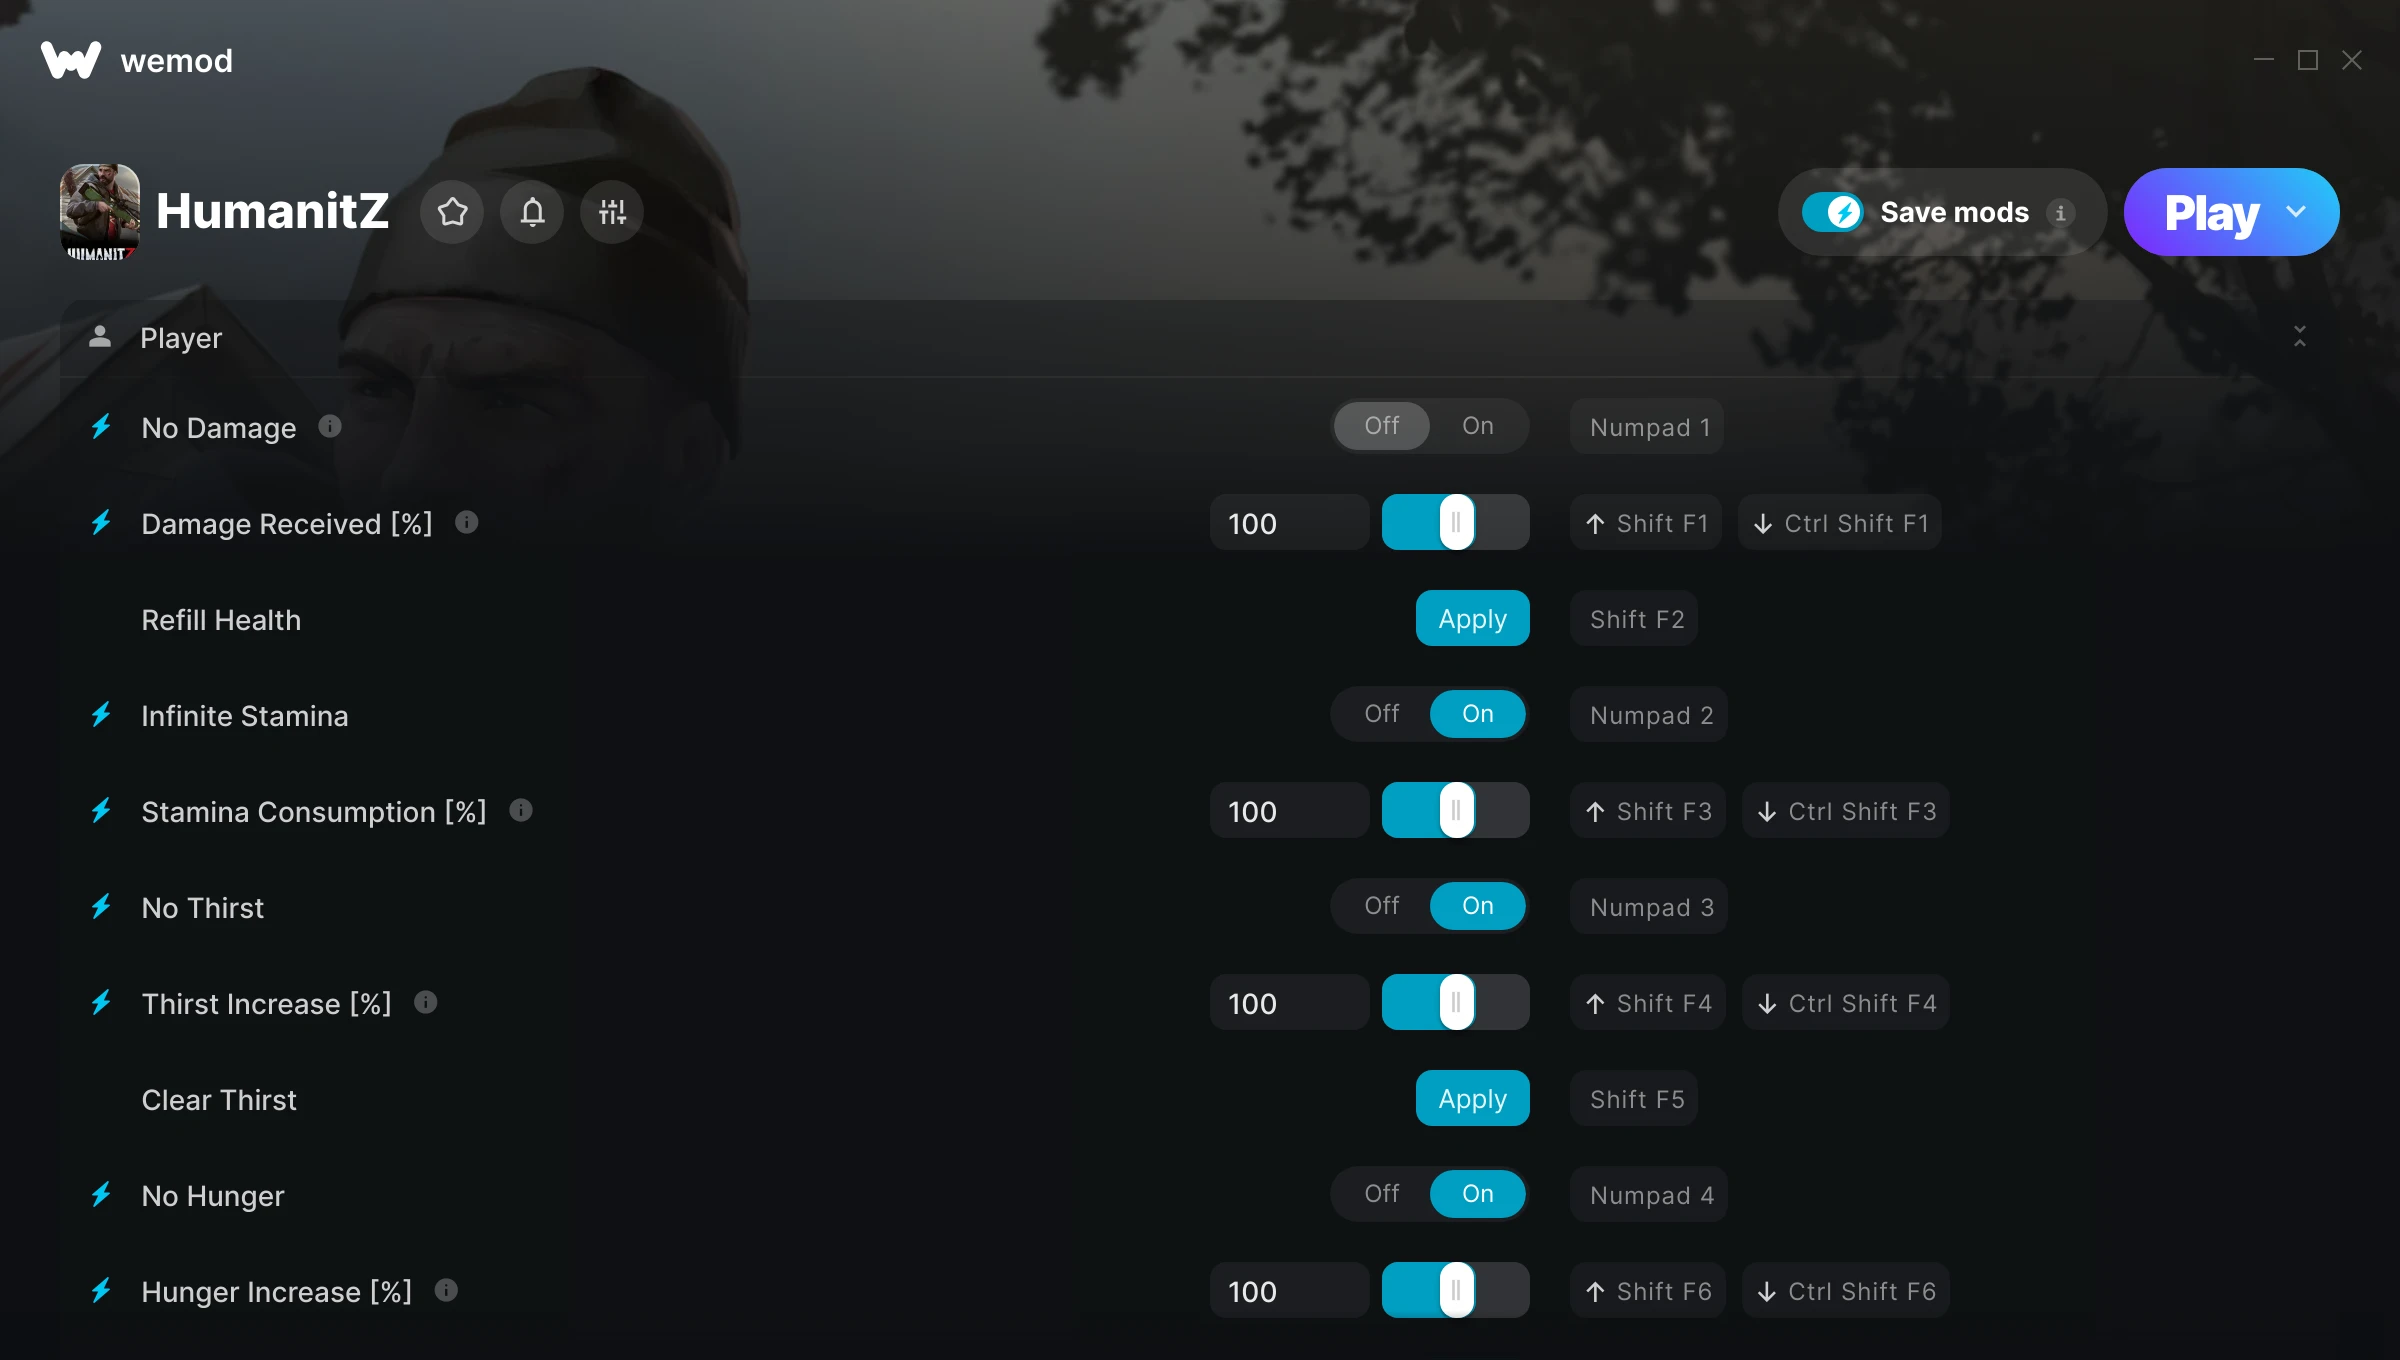Turn Off the No Hunger mod

coord(1381,1194)
